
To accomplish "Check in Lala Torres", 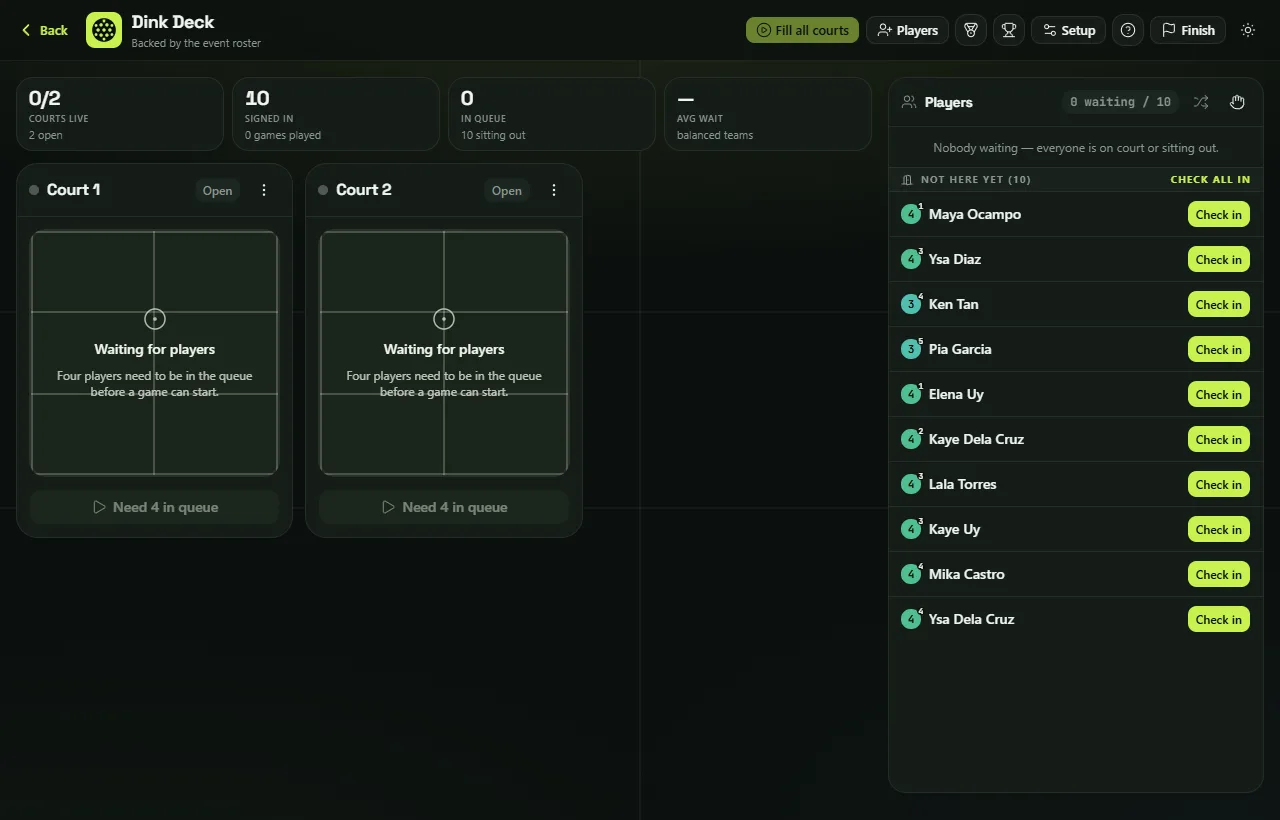I will (x=1219, y=484).
